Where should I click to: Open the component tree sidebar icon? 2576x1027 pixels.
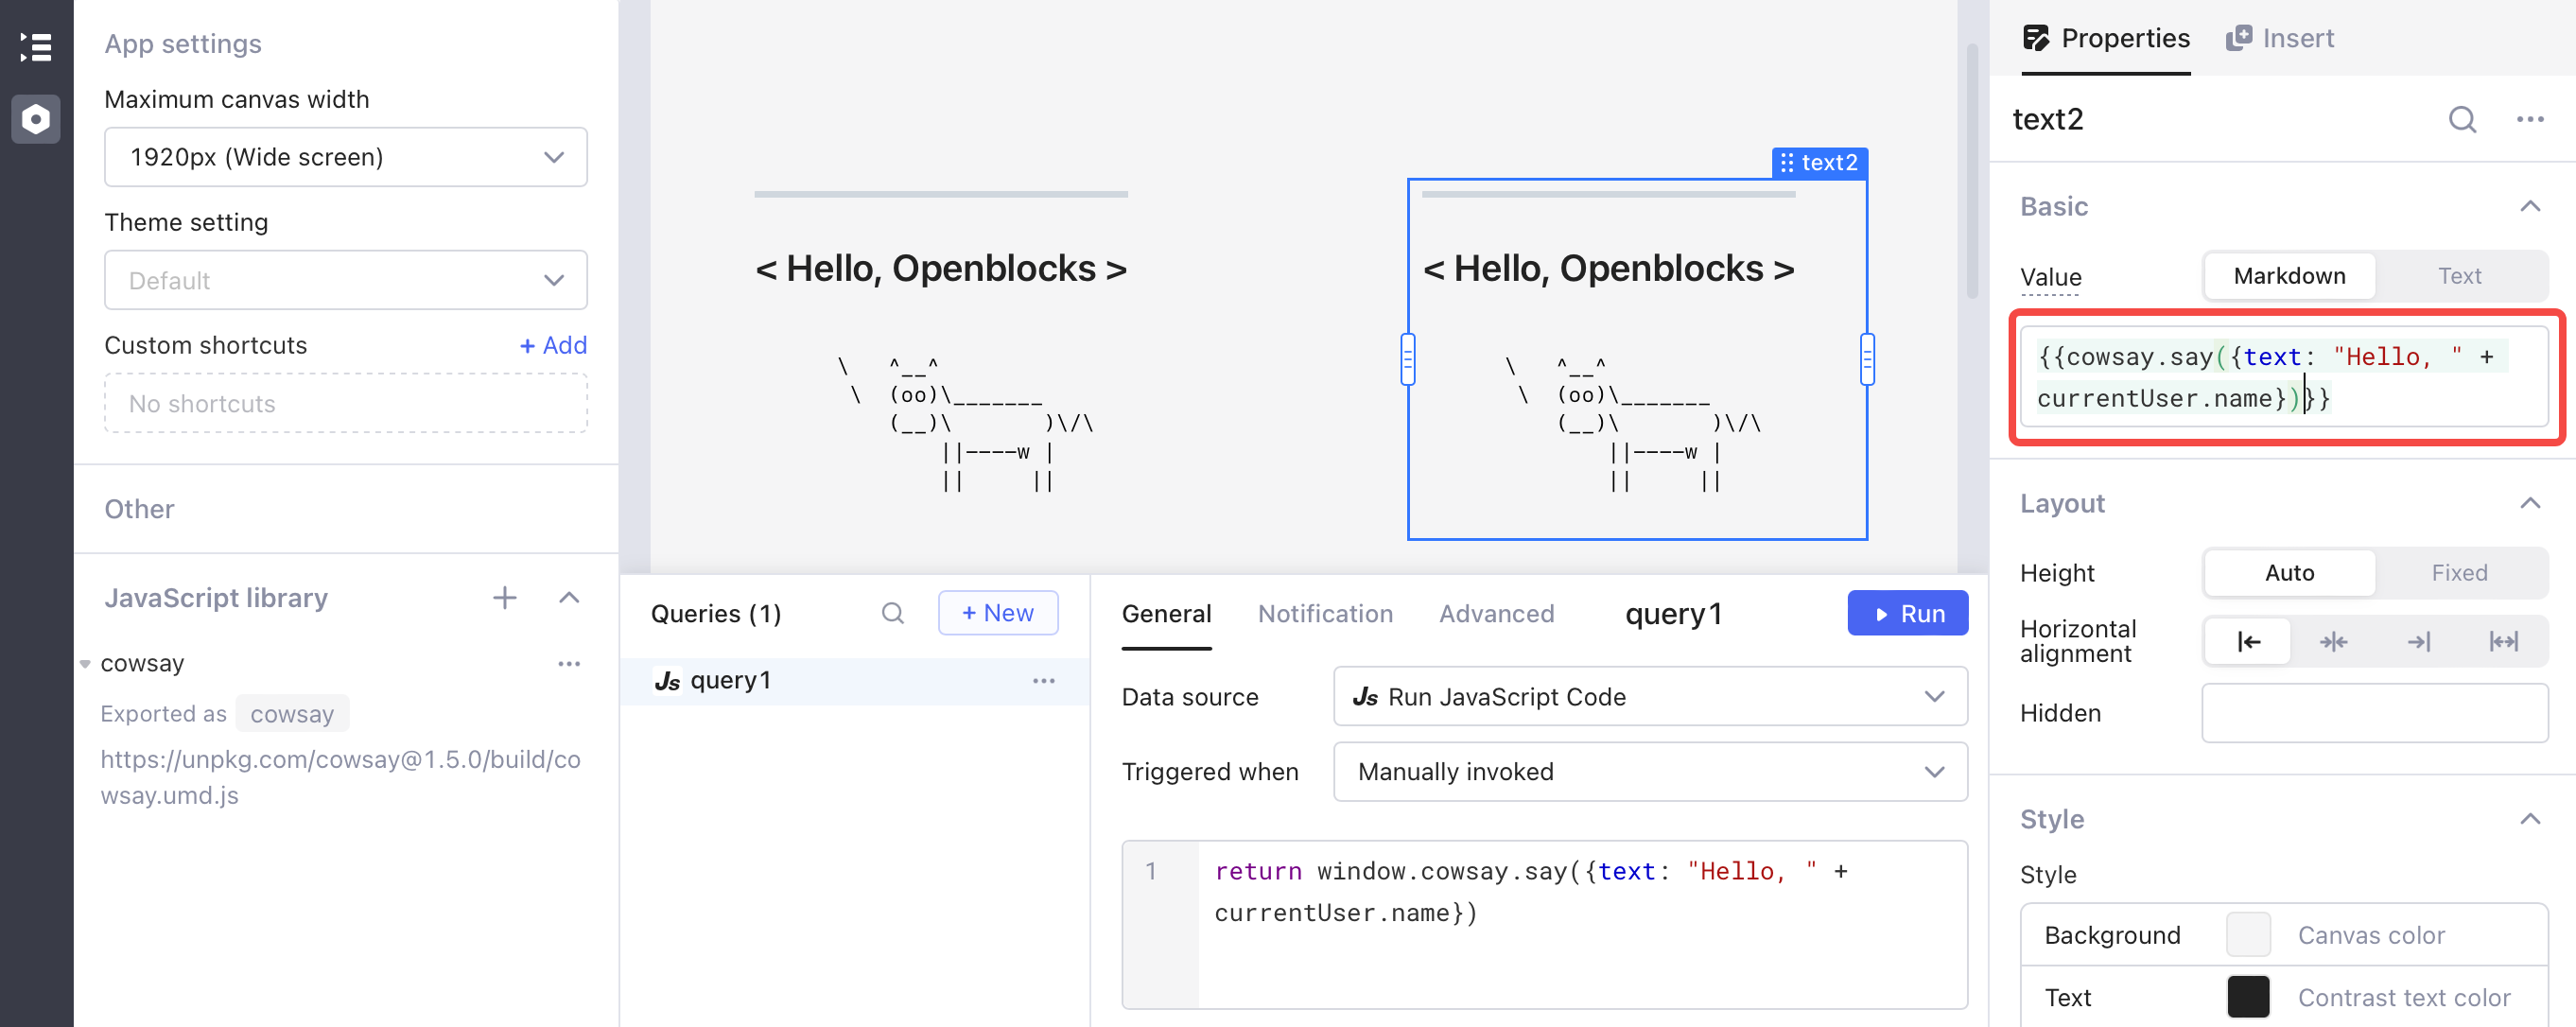point(36,47)
